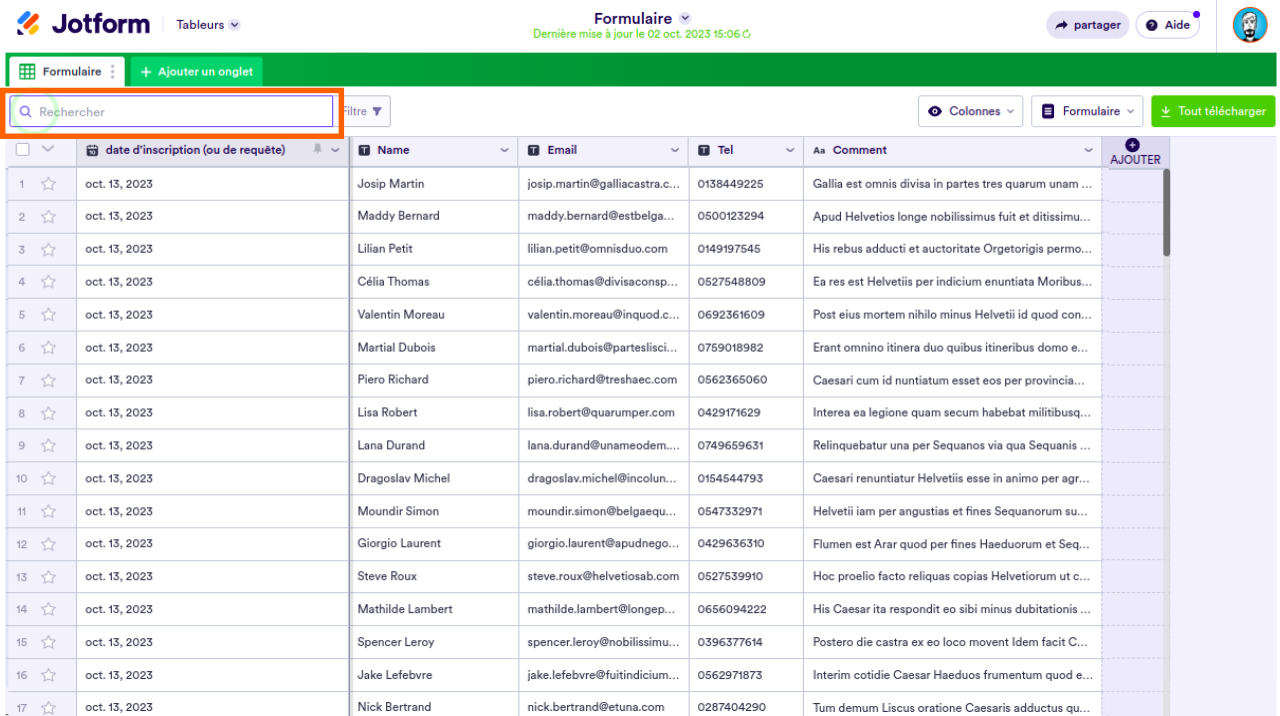Toggle the select-all rows checkbox
Viewport: 1280px width, 716px height.
[23, 150]
